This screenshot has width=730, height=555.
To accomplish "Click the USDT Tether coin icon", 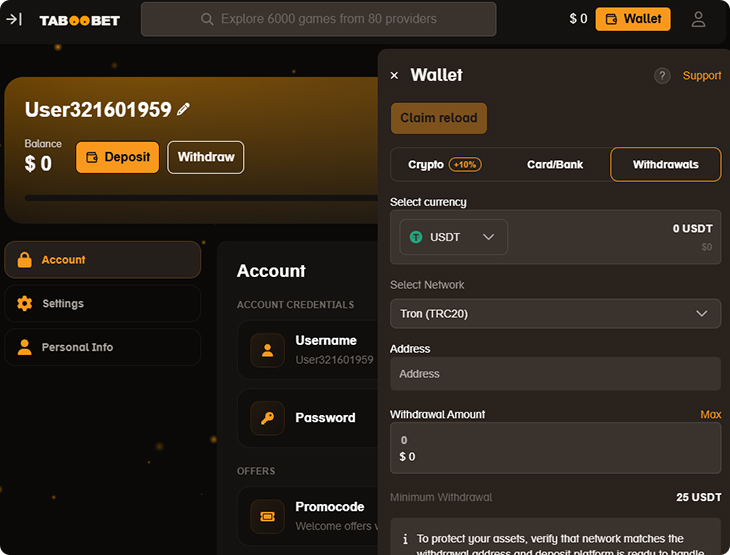I will 416,237.
